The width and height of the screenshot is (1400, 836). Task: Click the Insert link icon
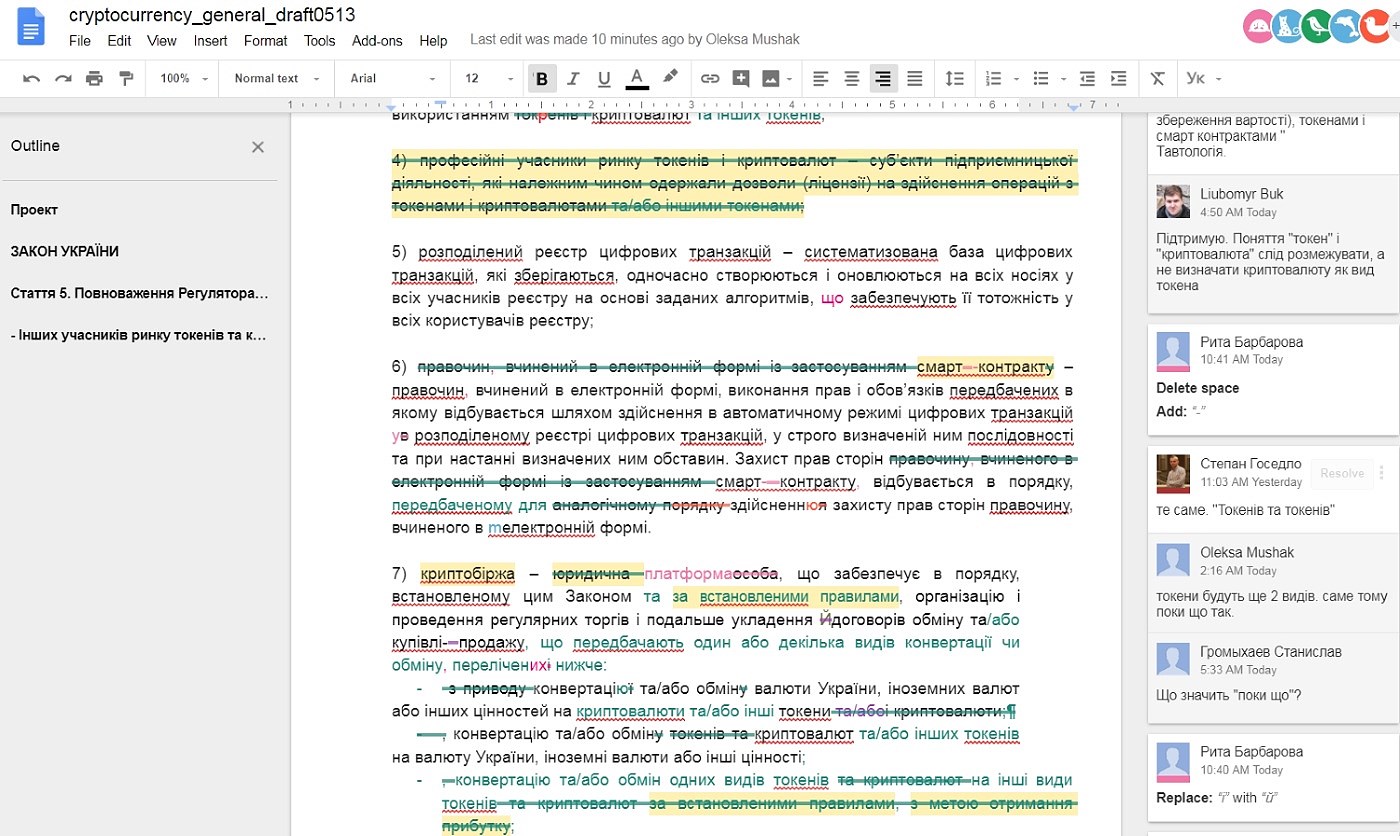click(x=709, y=78)
